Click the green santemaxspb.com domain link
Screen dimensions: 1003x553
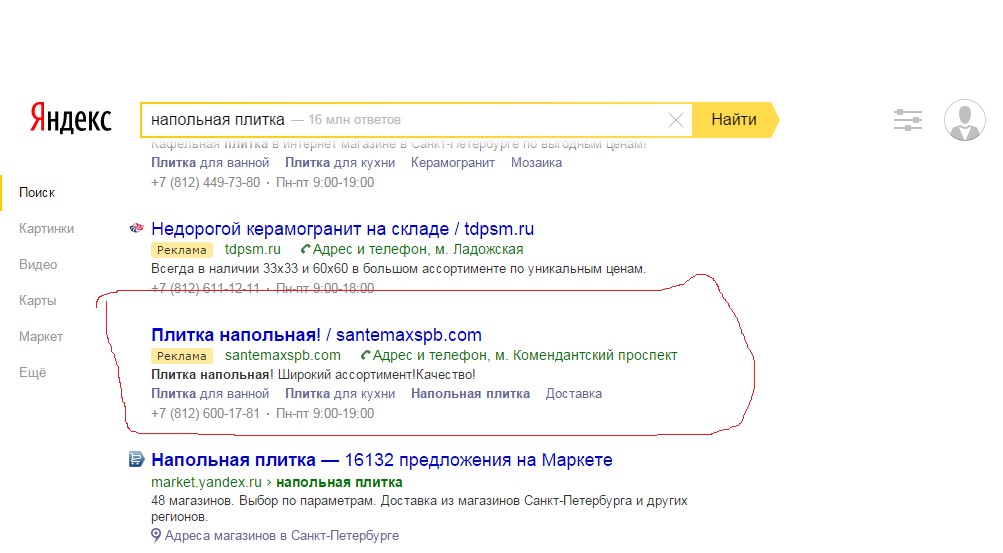[283, 355]
